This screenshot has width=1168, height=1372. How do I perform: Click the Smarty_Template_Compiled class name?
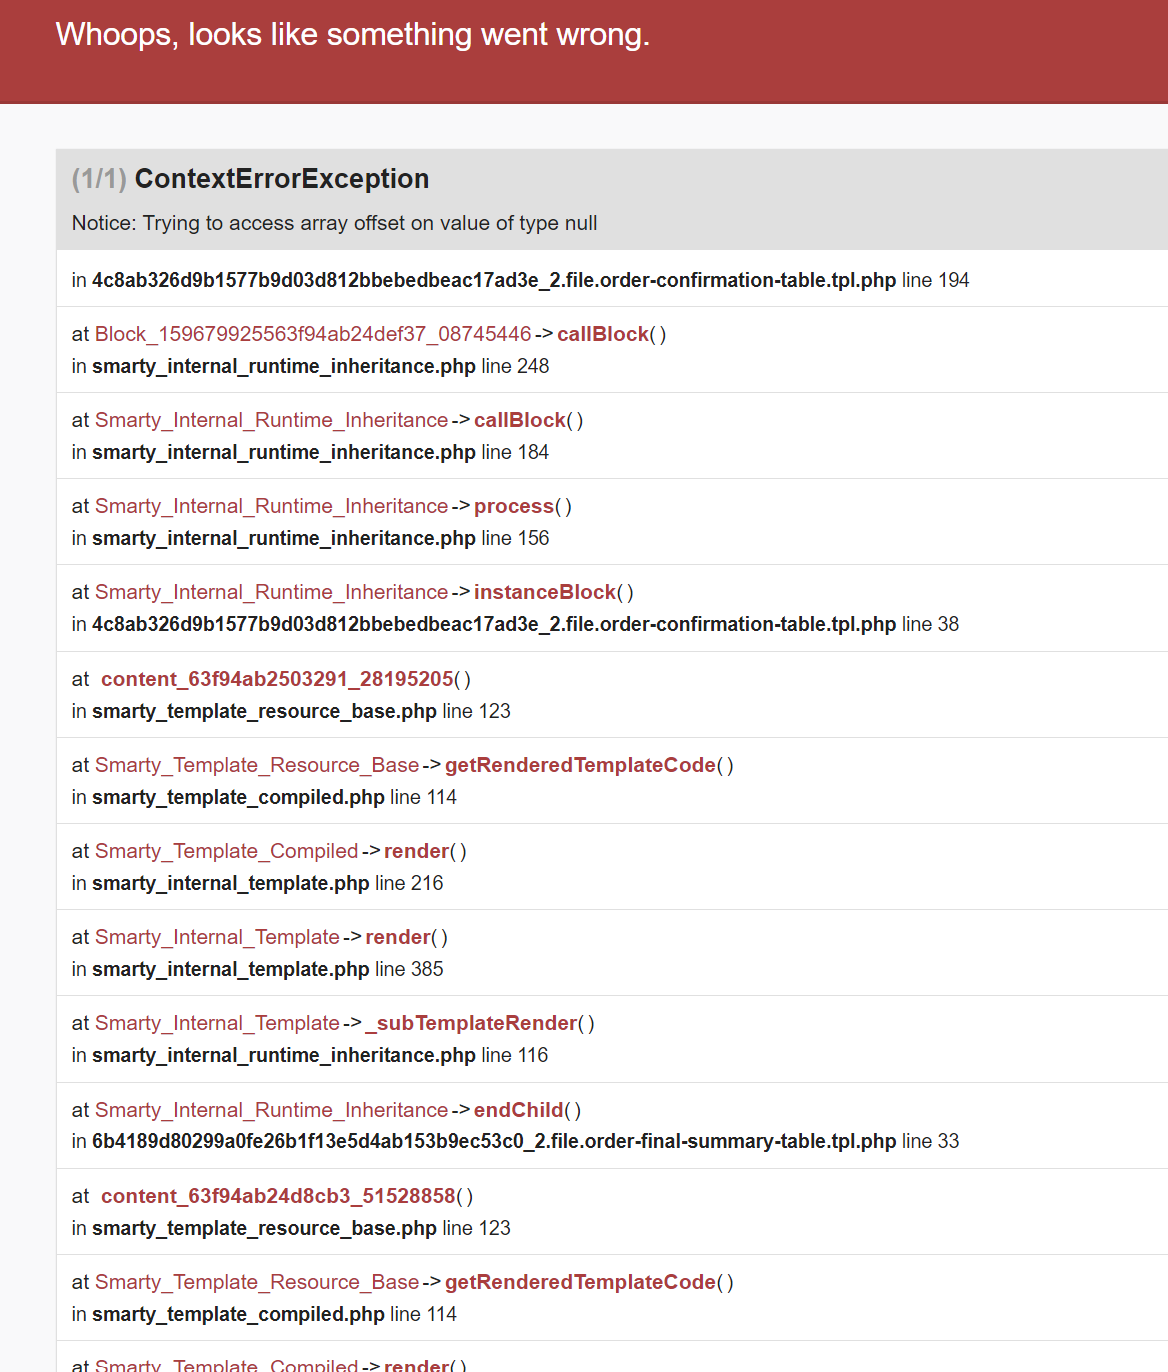226,851
